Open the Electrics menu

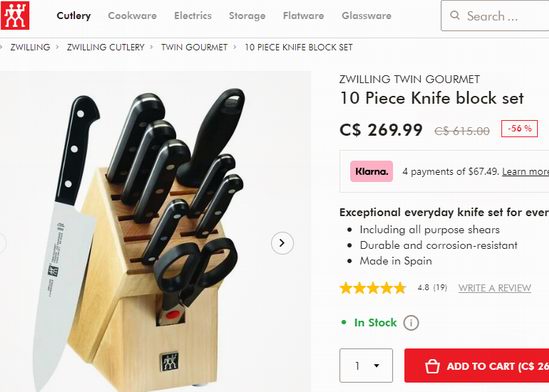[193, 16]
